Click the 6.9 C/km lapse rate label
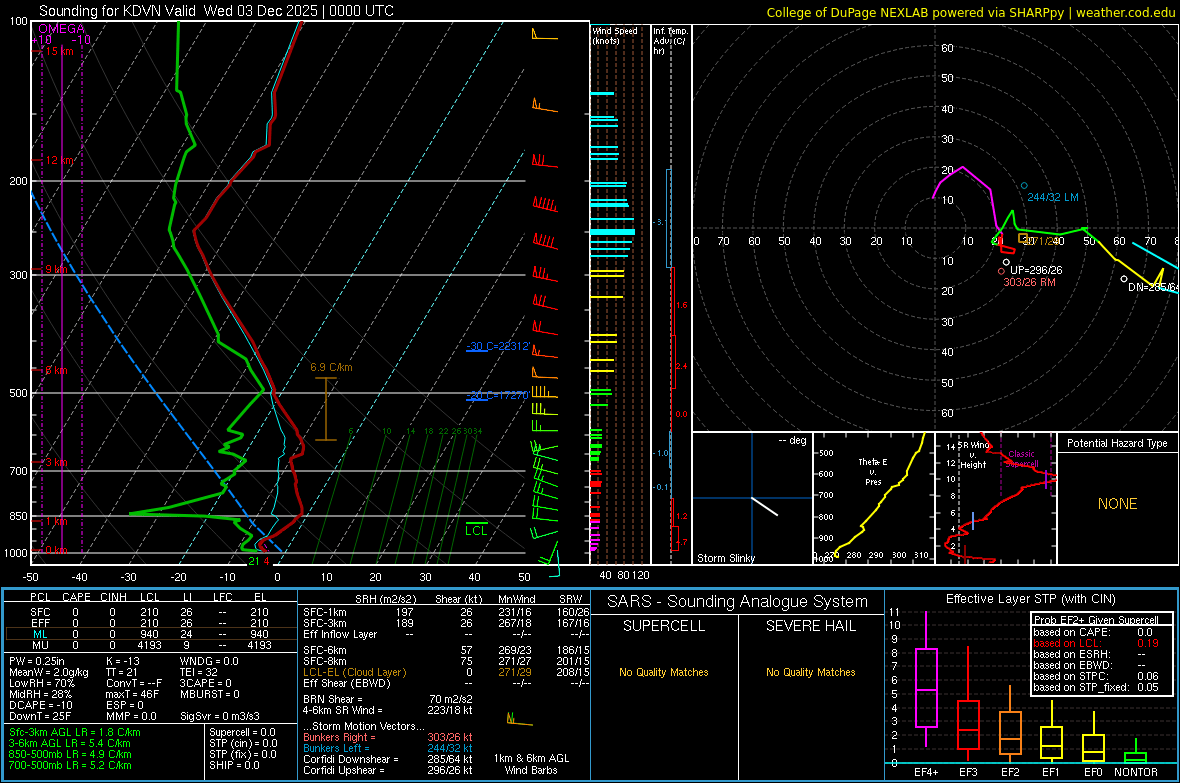 331,367
